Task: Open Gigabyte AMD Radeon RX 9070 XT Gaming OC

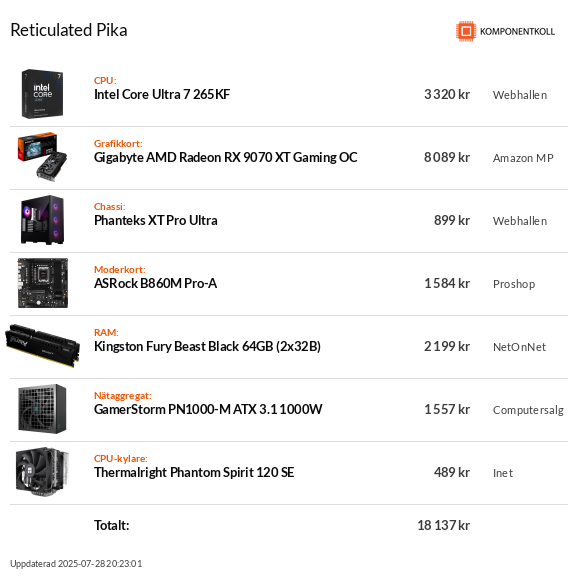Action: click(226, 157)
